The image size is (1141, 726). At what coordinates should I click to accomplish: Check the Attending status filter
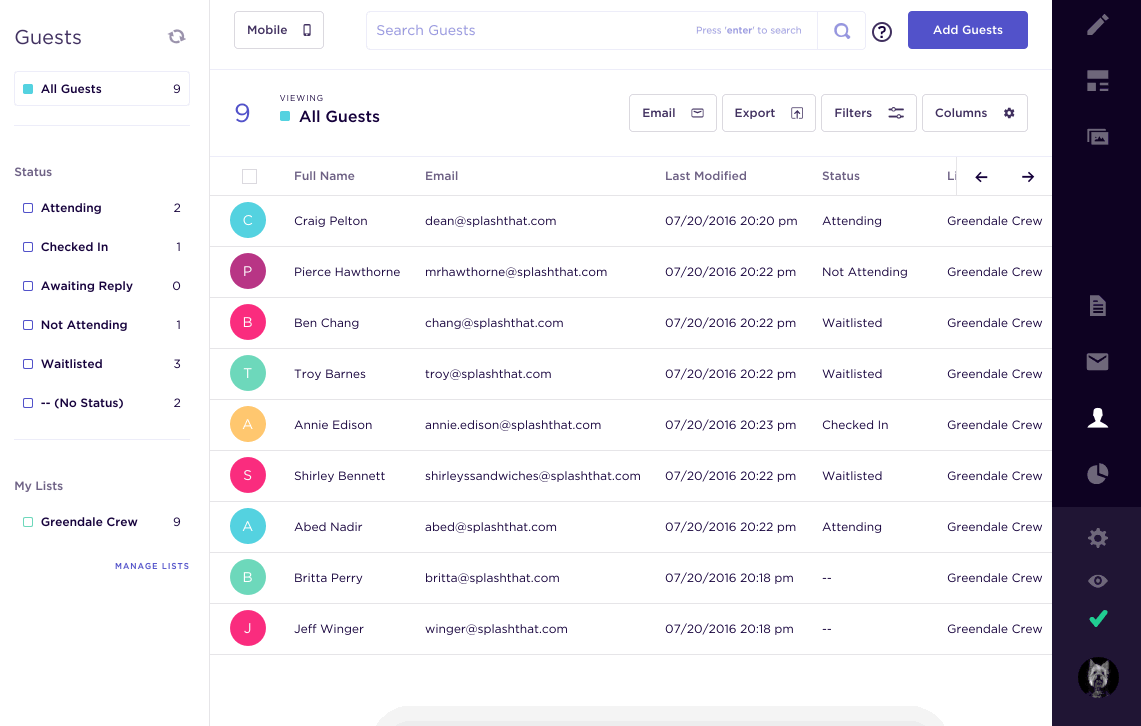(x=28, y=208)
